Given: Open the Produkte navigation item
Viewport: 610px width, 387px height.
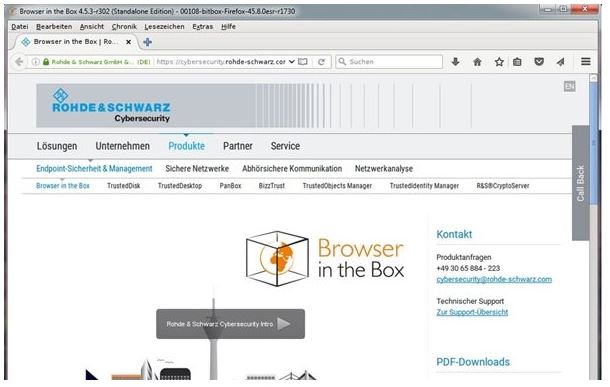Looking at the screenshot, I should pyautogui.click(x=186, y=146).
